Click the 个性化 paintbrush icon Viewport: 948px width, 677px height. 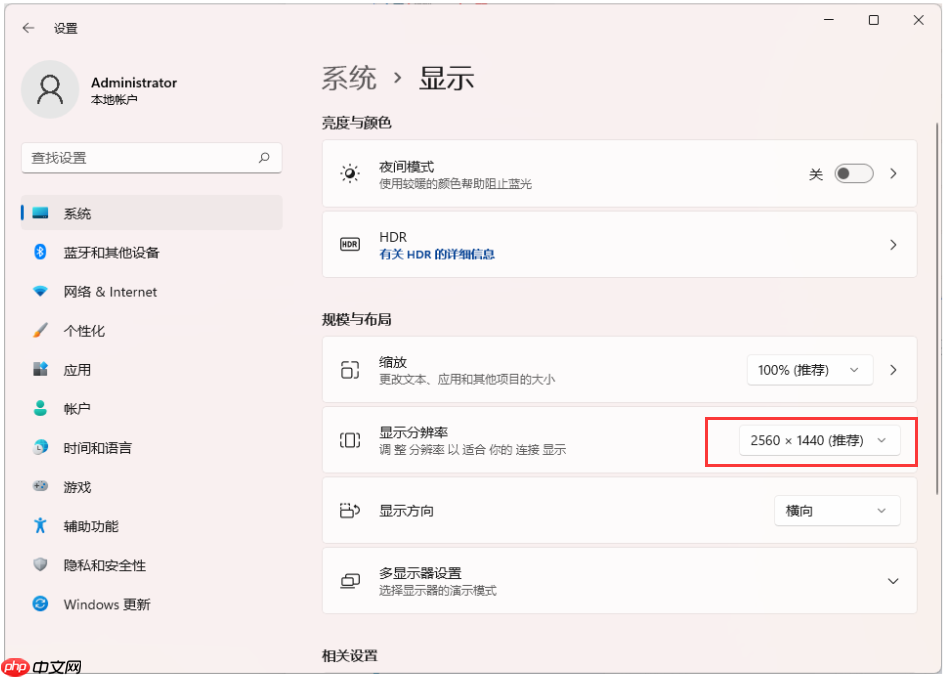(x=40, y=331)
